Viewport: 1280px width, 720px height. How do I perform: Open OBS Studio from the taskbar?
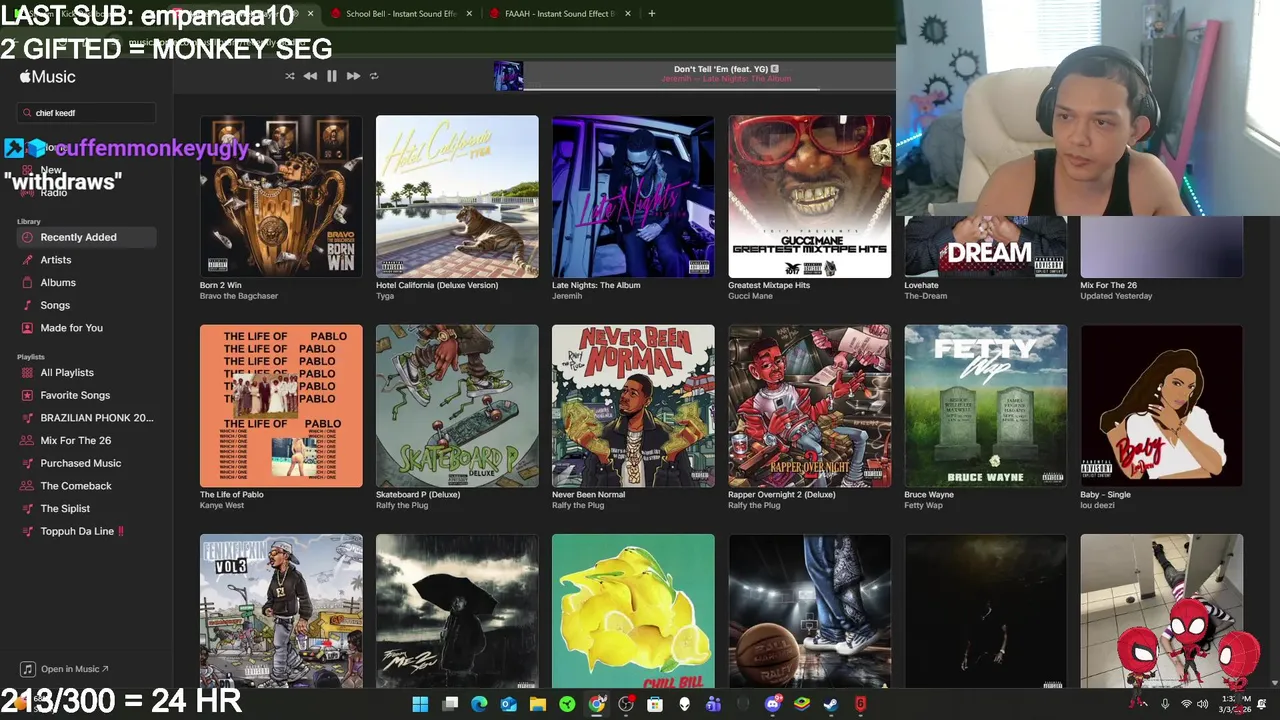(626, 704)
